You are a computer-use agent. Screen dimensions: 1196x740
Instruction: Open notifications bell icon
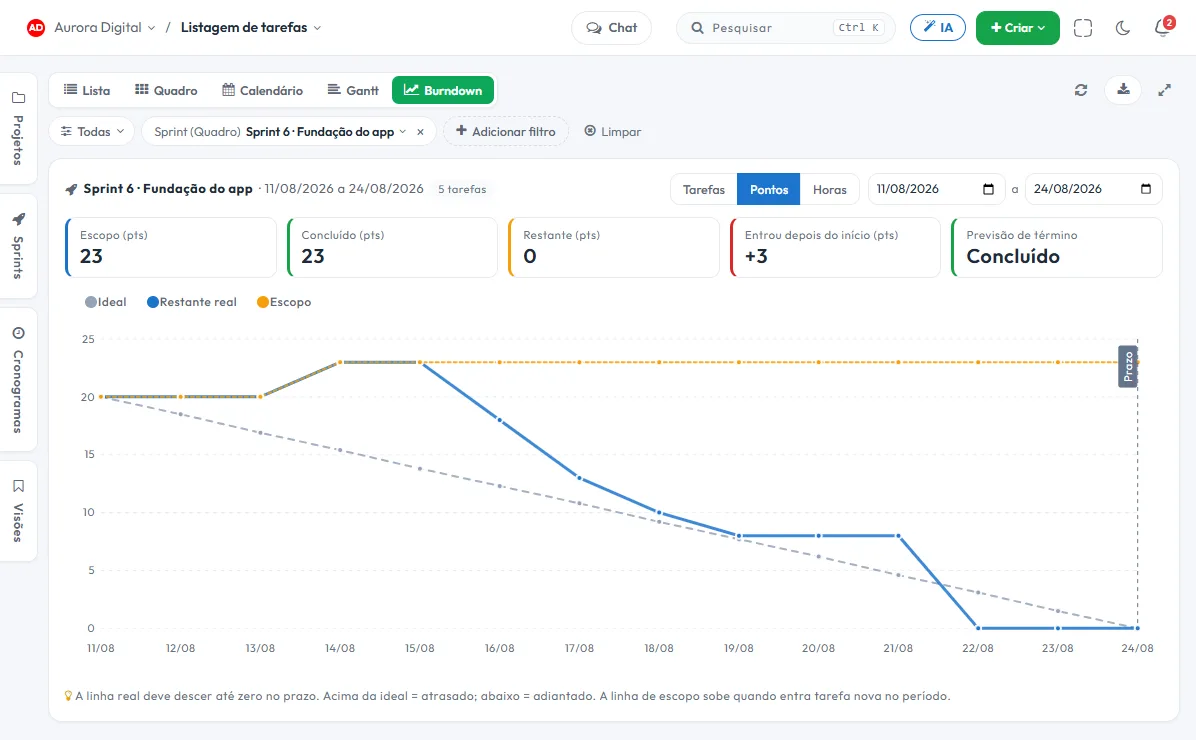(1162, 27)
